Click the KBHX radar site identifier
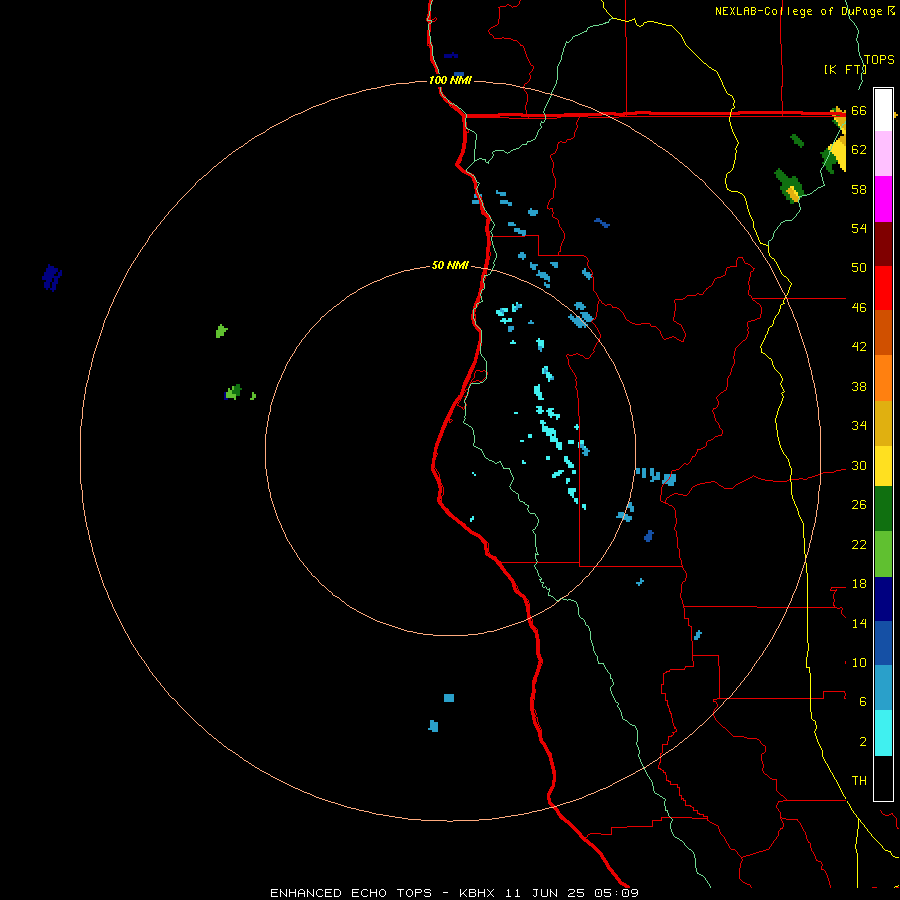The height and width of the screenshot is (900, 900). coord(479,893)
